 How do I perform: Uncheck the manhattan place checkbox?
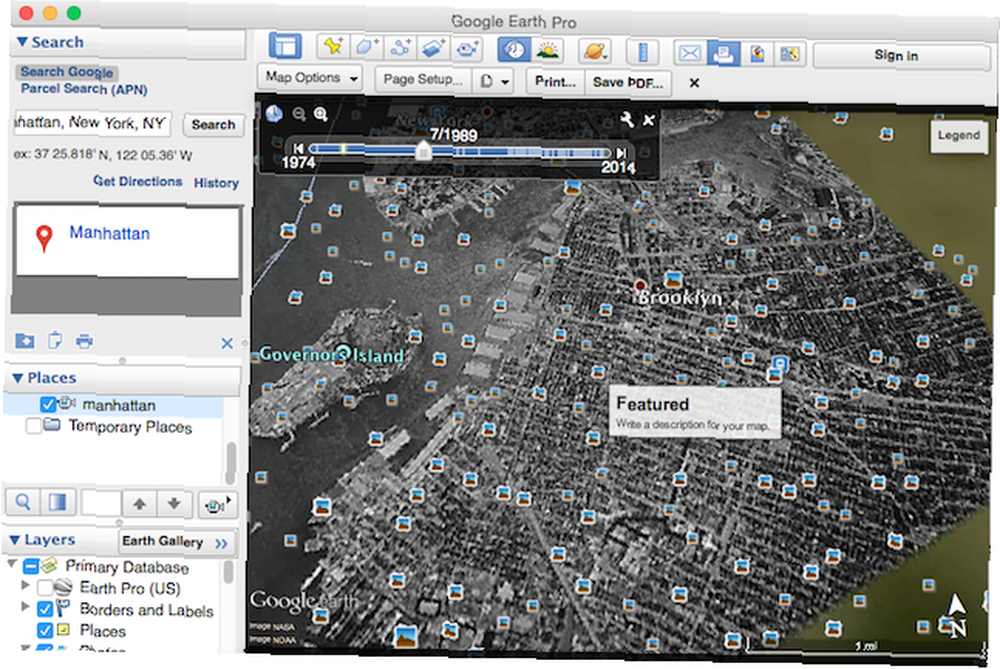click(48, 404)
